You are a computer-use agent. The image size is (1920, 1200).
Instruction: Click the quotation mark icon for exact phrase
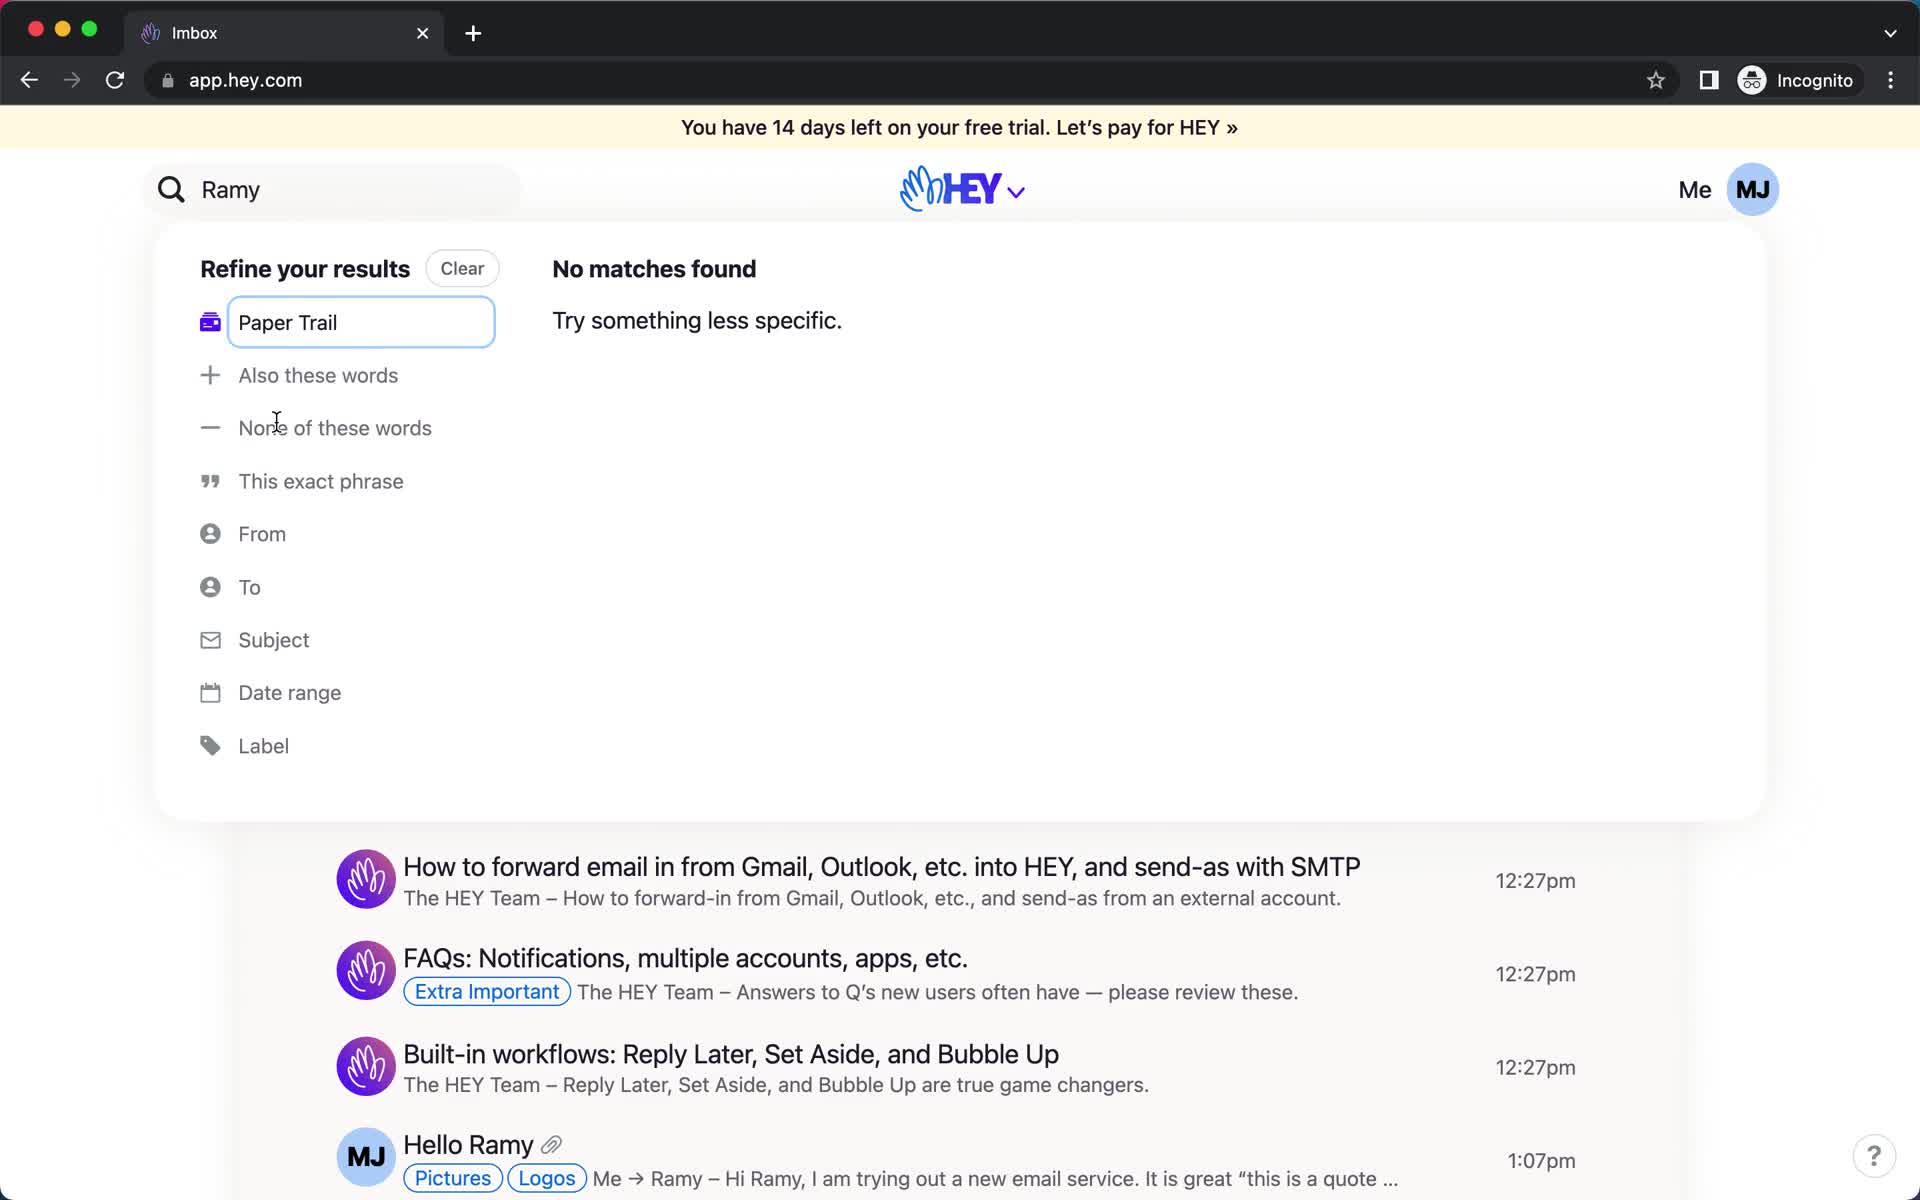point(210,481)
